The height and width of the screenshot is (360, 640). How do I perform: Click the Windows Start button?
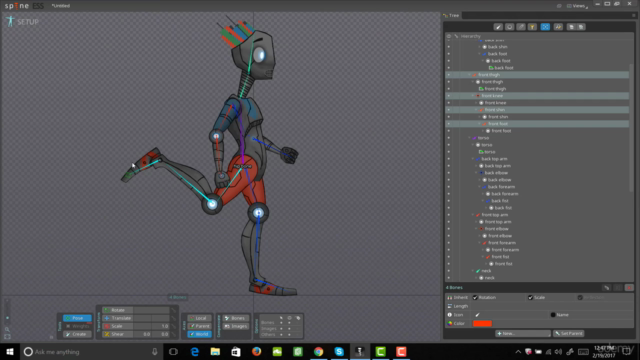10,351
